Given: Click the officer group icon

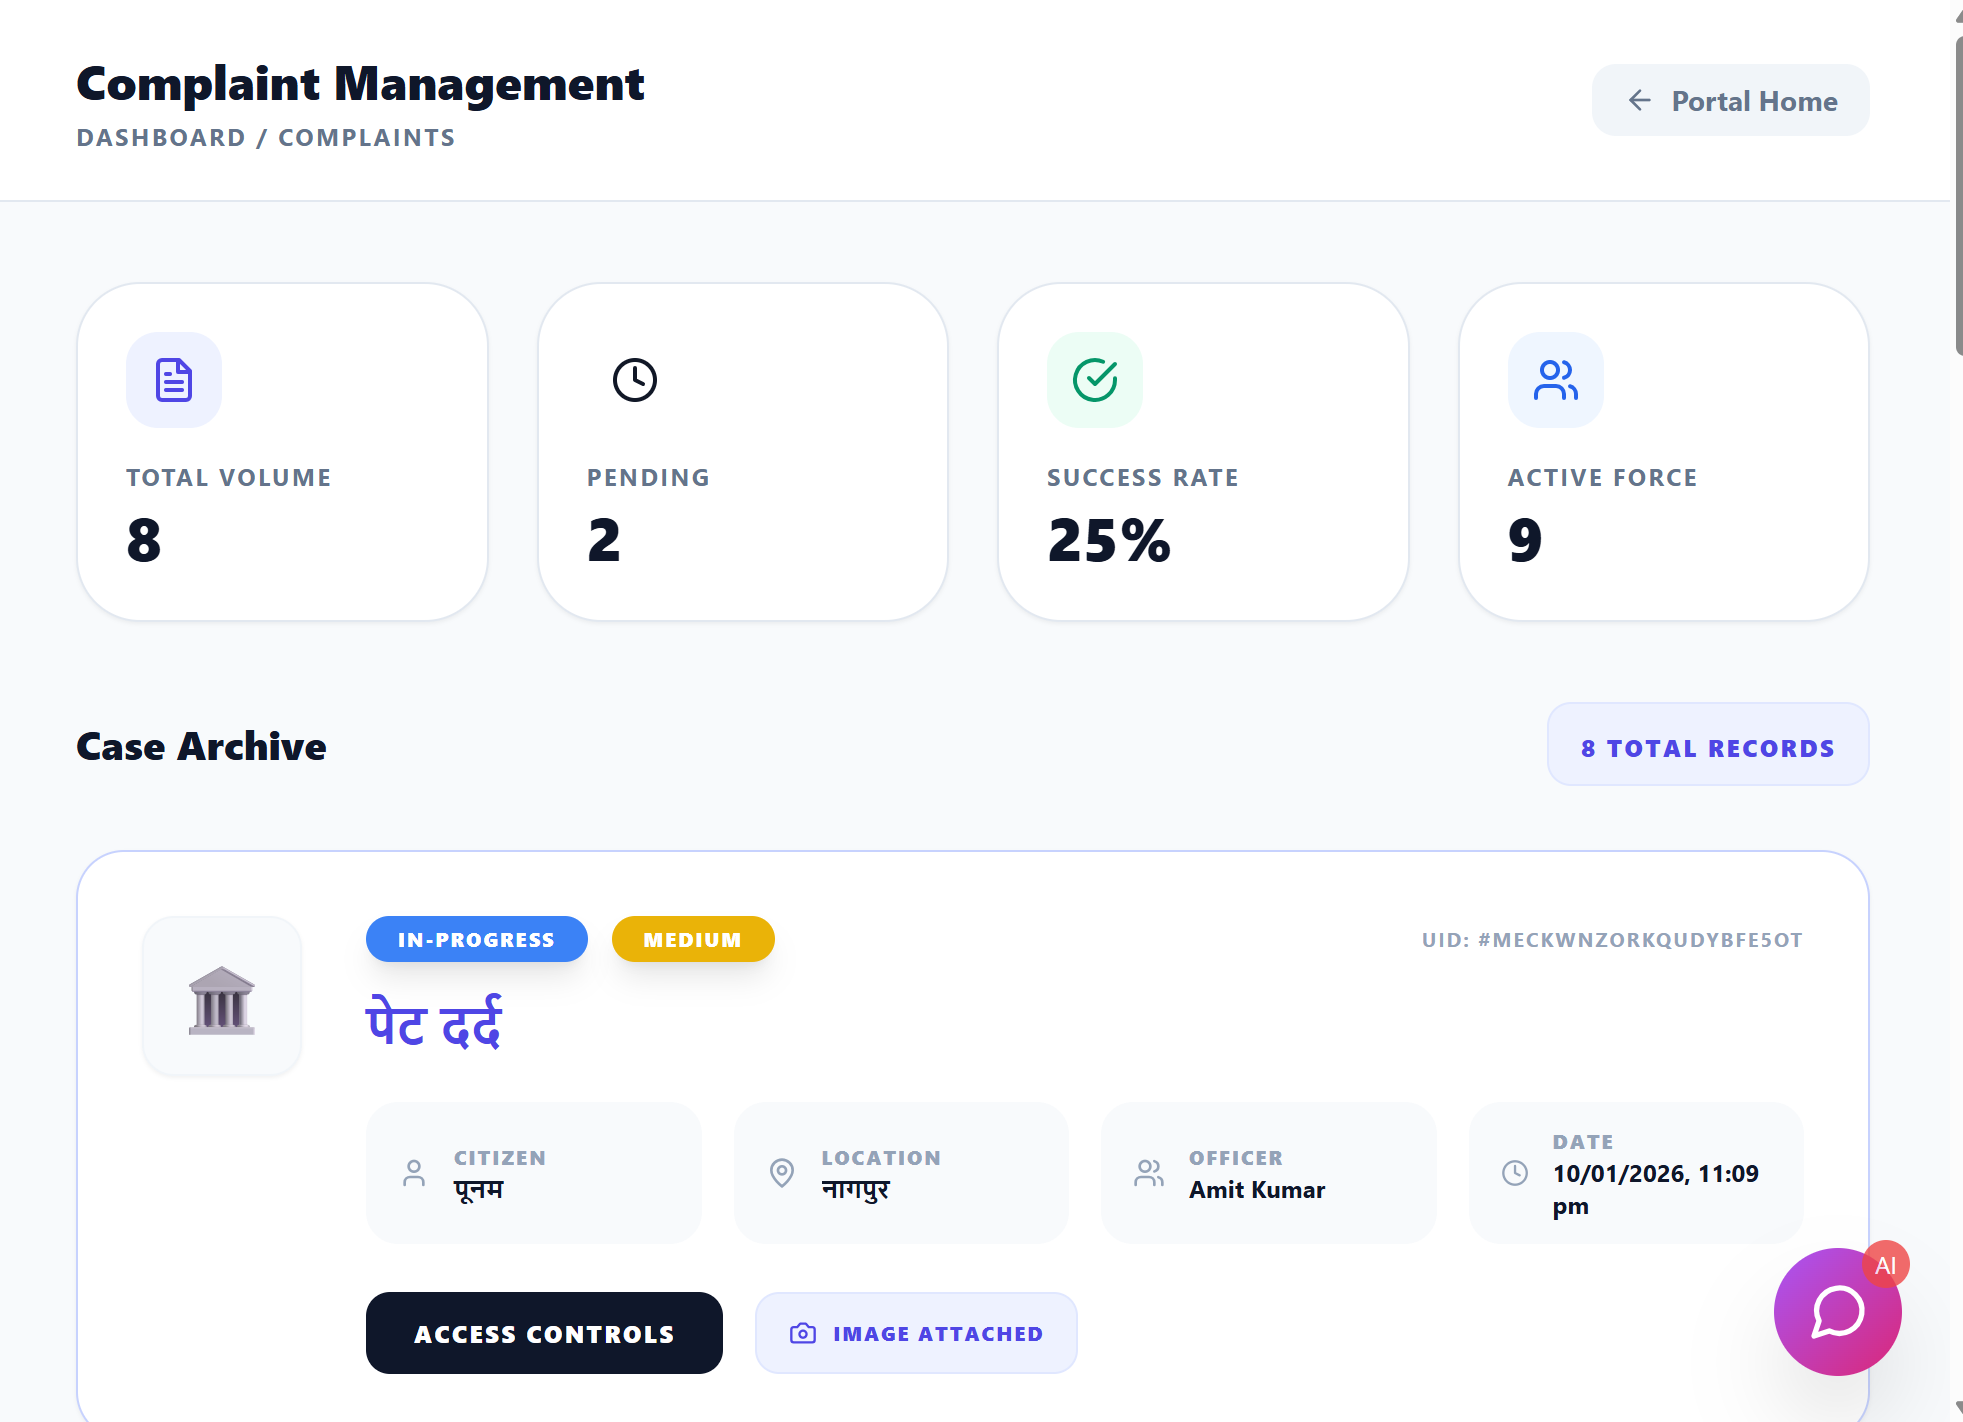Looking at the screenshot, I should (1149, 1173).
